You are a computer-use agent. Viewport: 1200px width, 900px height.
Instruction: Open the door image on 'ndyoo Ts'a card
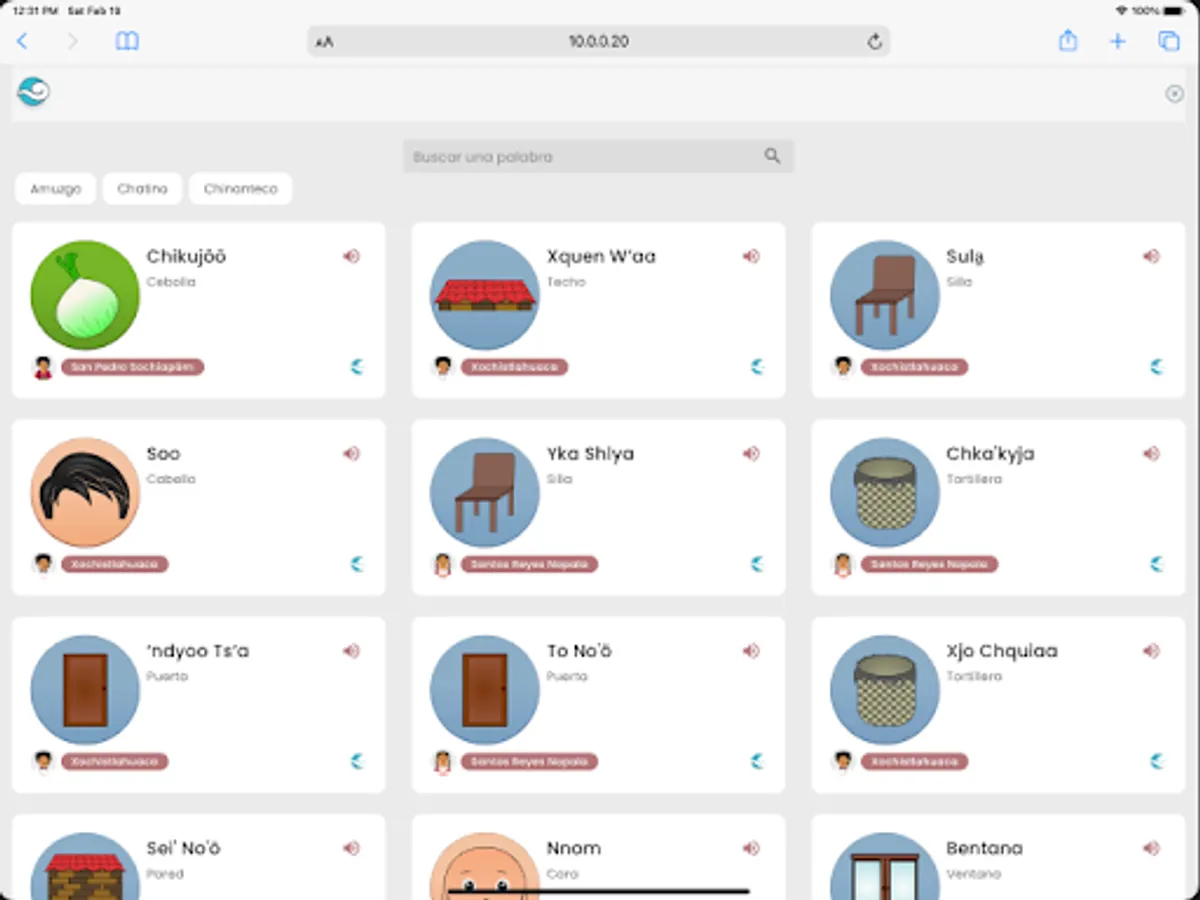click(x=85, y=689)
